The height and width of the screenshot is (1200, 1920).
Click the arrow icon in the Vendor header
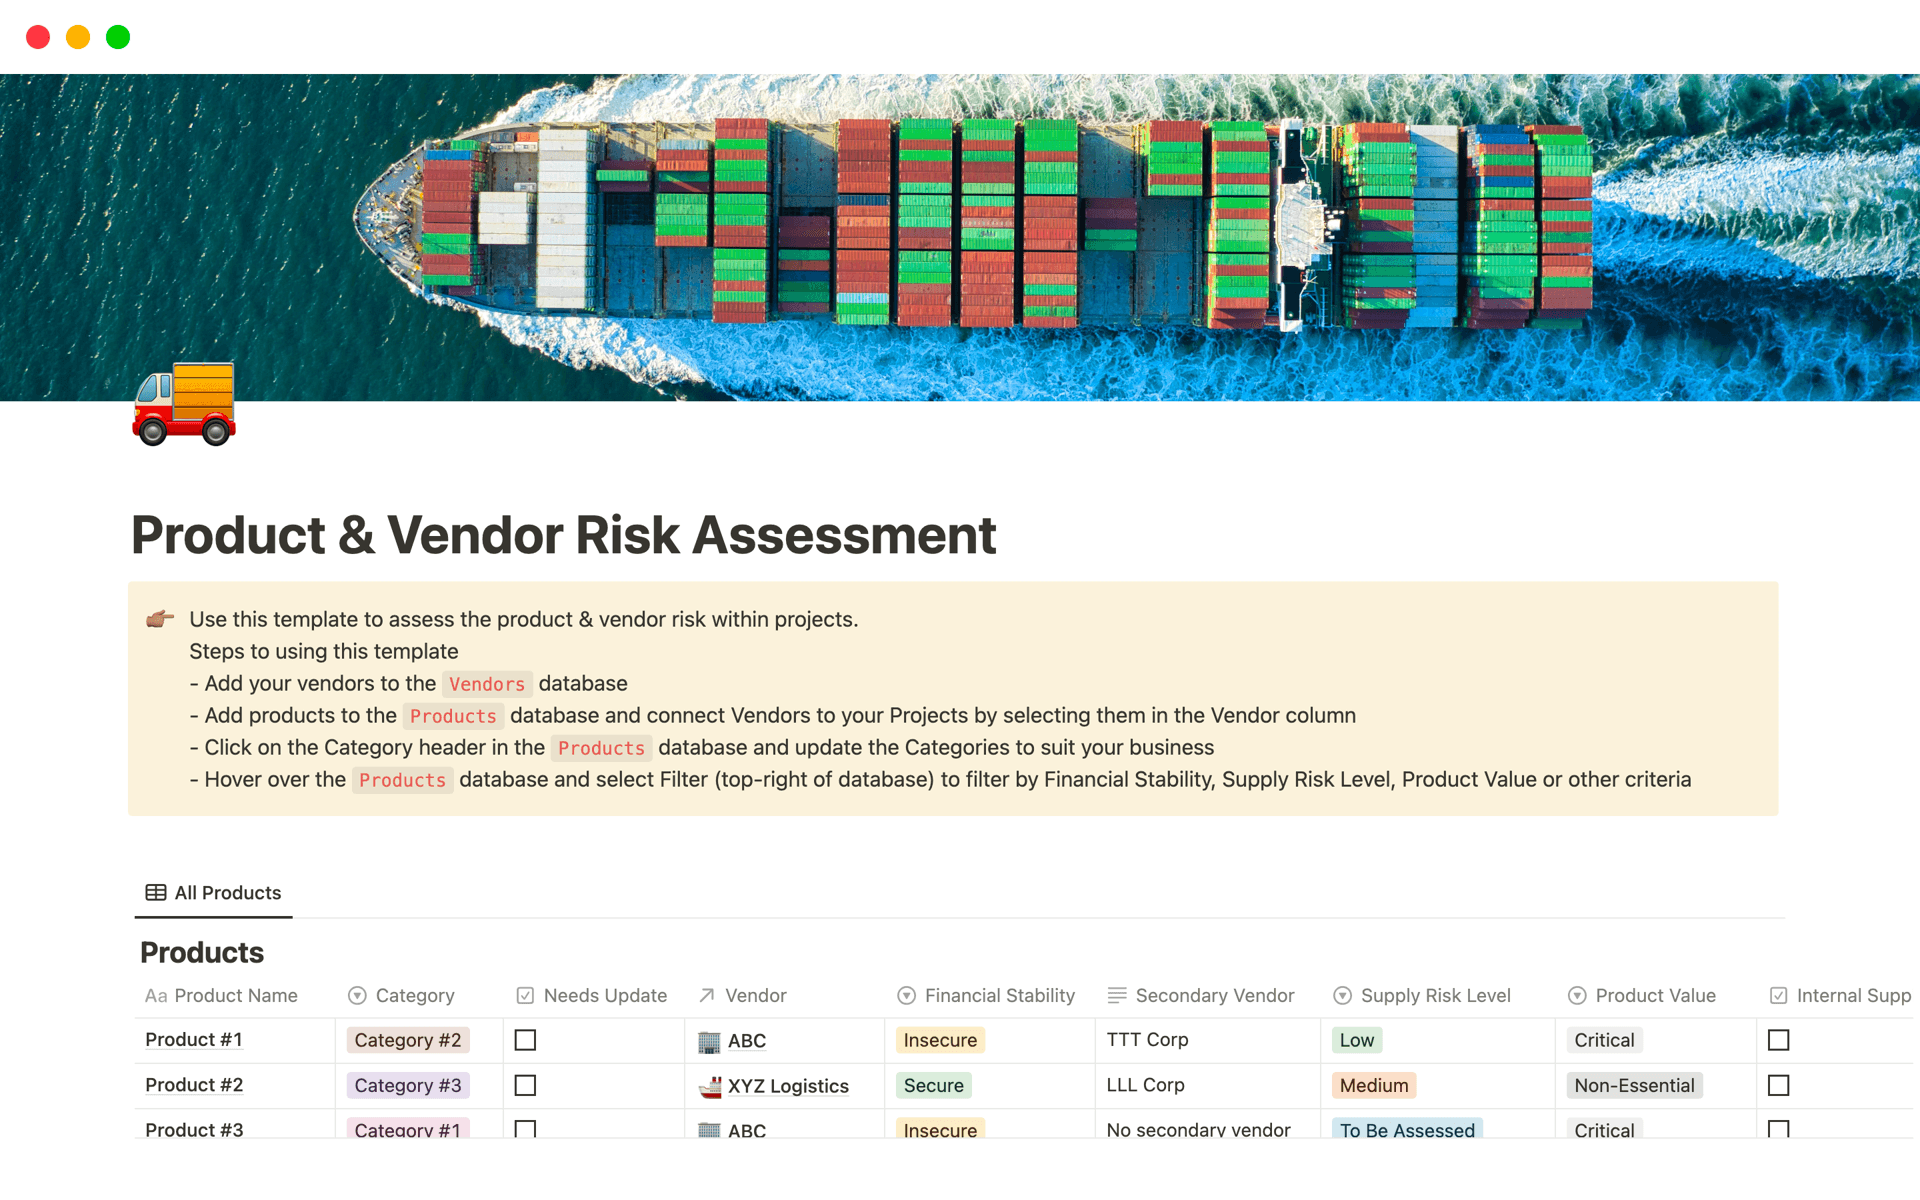pos(706,995)
